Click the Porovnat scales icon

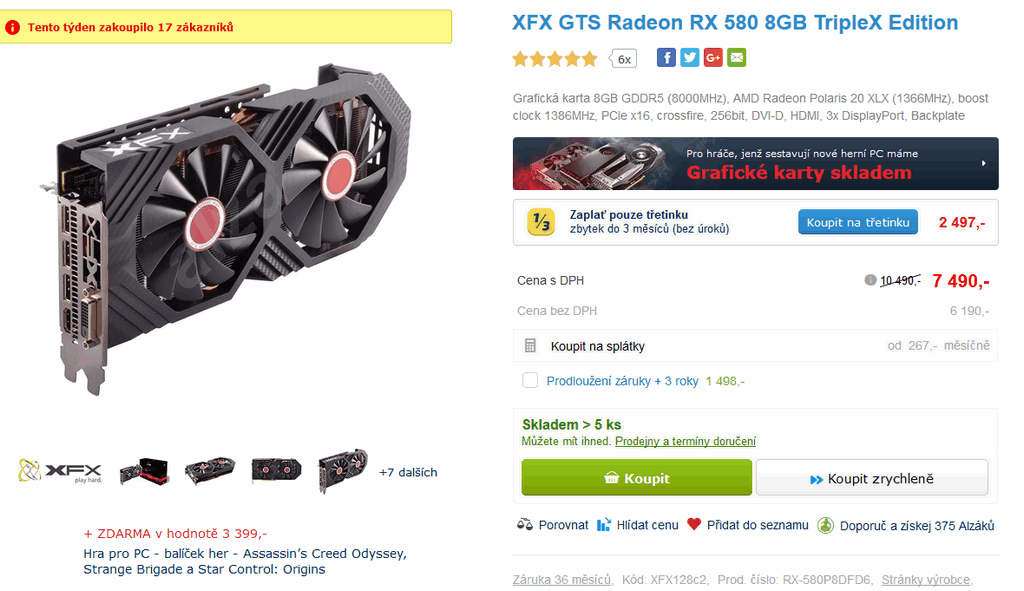[x=524, y=524]
